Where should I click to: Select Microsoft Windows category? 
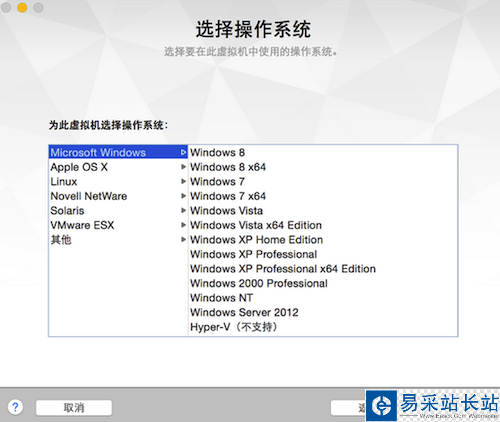(118, 152)
